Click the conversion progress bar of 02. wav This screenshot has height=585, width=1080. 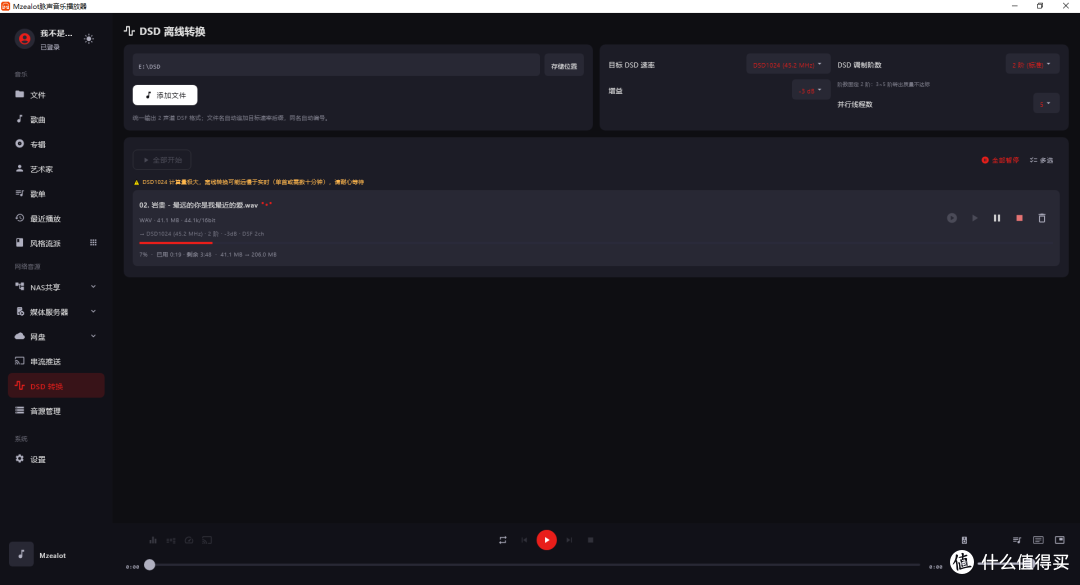point(596,243)
